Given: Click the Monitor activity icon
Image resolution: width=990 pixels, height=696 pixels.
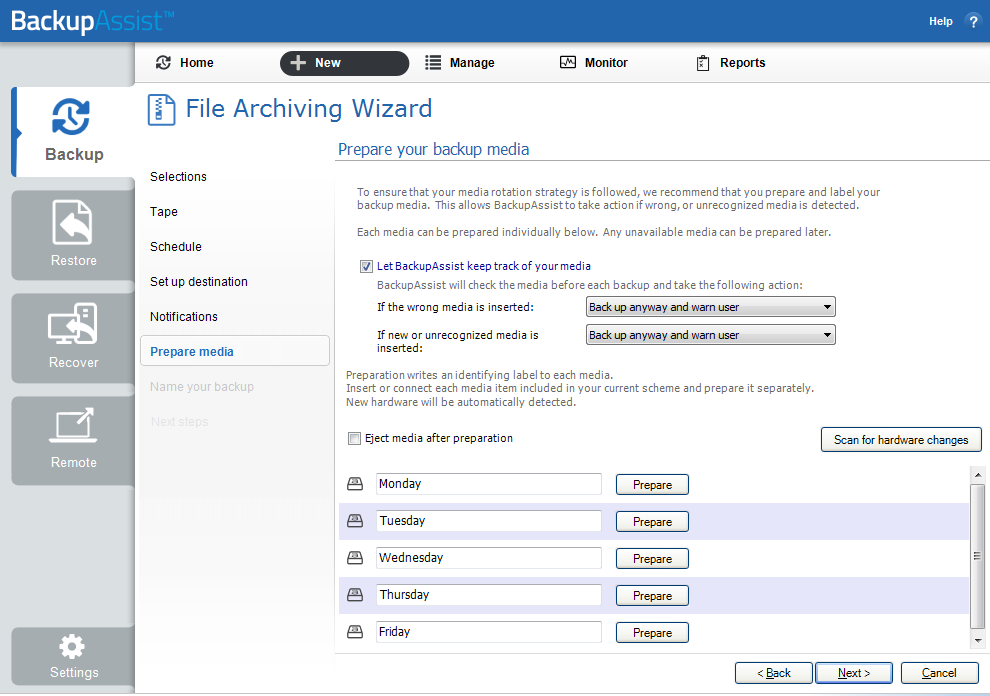Looking at the screenshot, I should [568, 62].
